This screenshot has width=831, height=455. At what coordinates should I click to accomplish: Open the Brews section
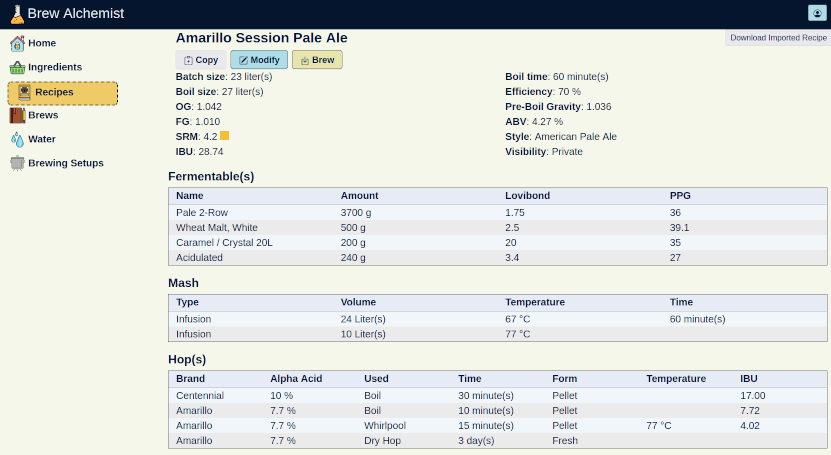(43, 115)
